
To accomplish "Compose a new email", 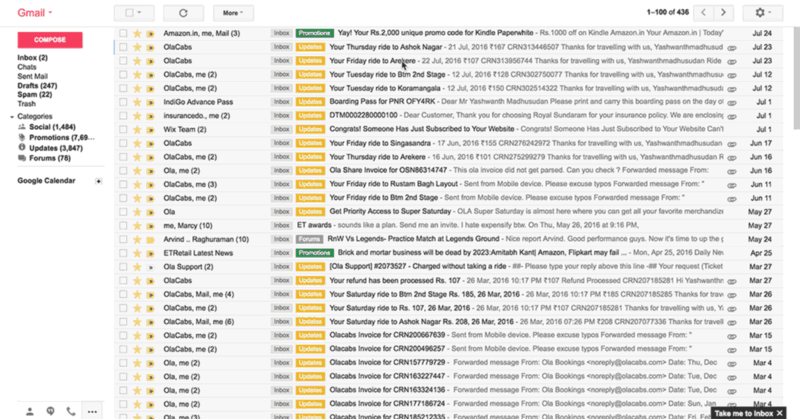I will click(x=50, y=40).
